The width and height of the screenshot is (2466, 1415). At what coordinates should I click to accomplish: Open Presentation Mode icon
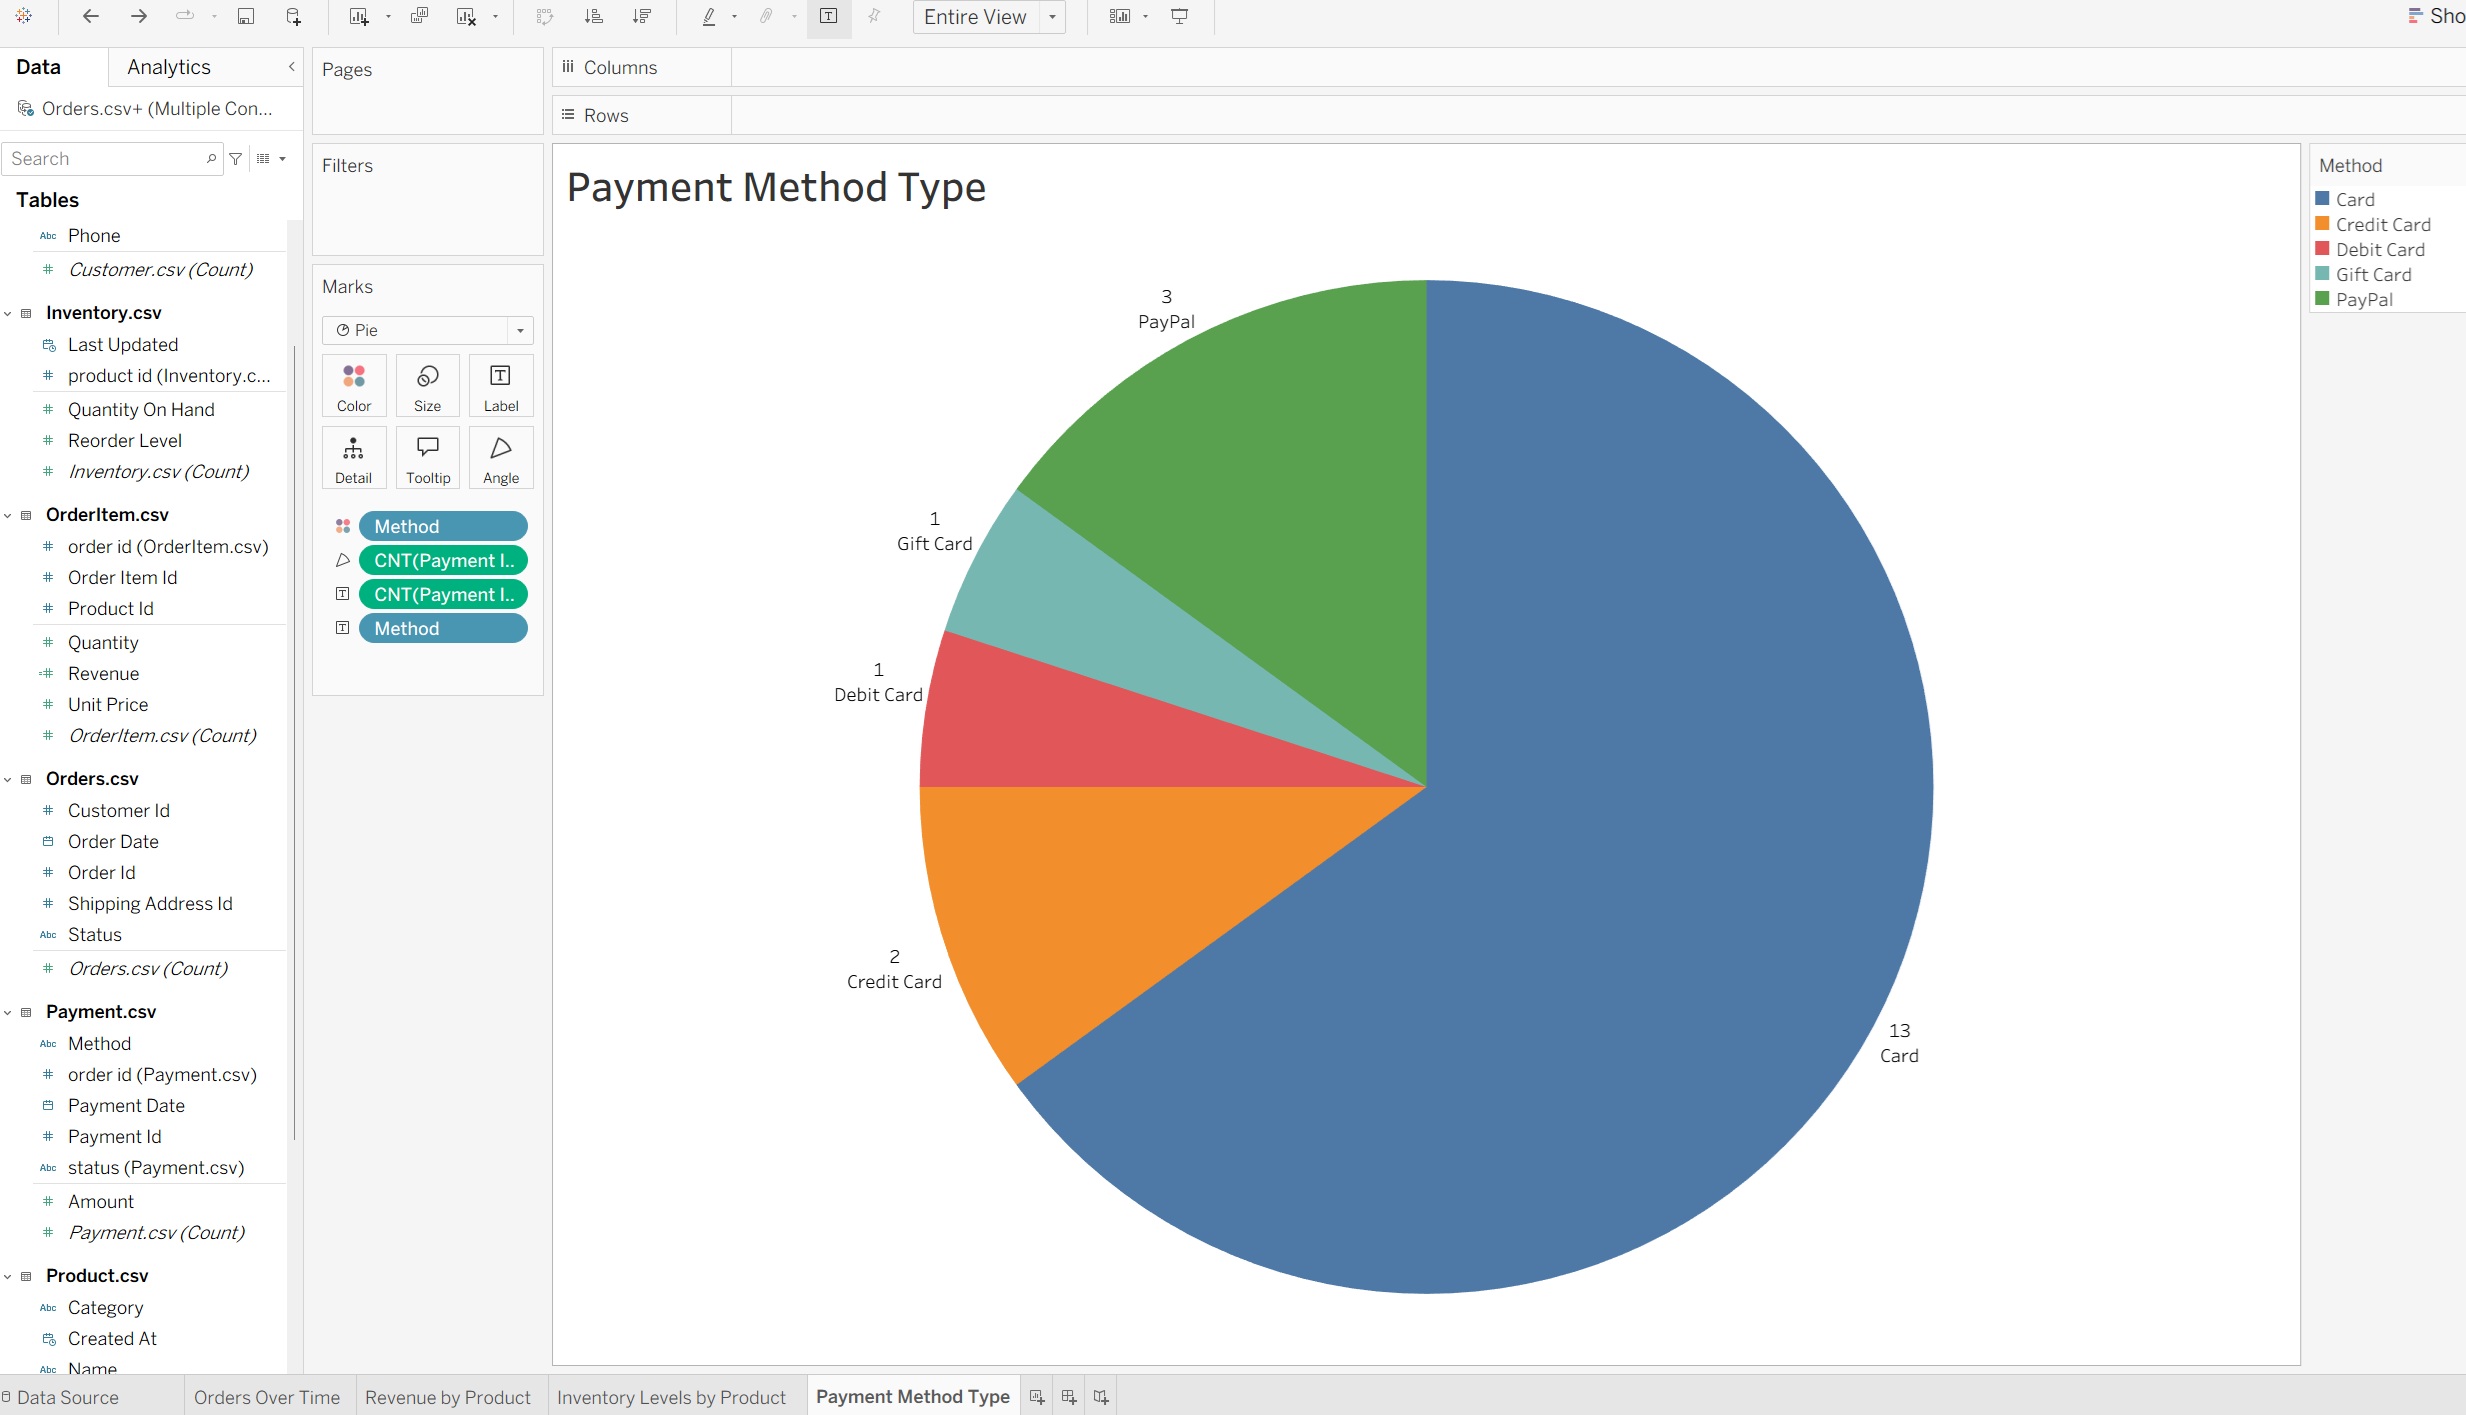click(1180, 16)
